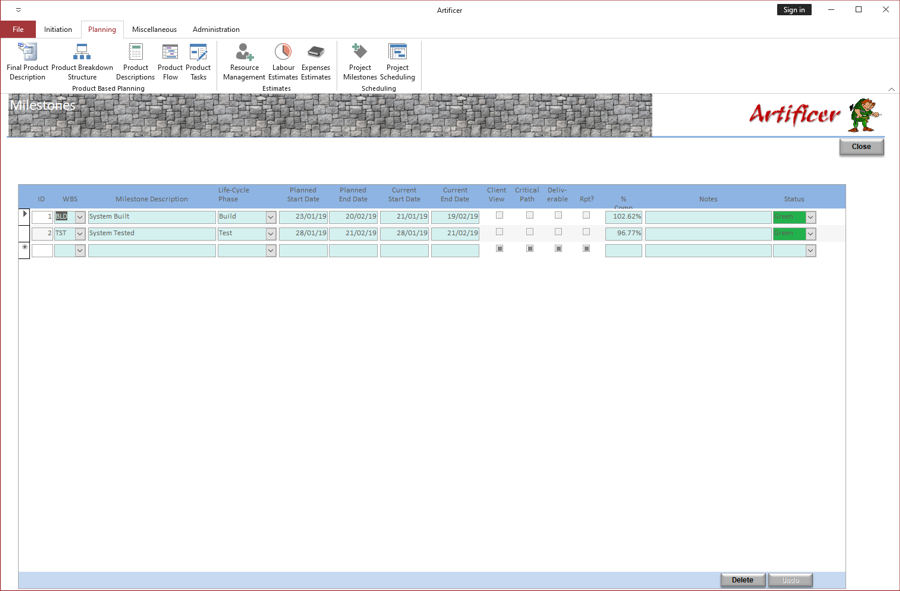900x591 pixels.
Task: Open Product Flow diagram
Action: click(170, 62)
